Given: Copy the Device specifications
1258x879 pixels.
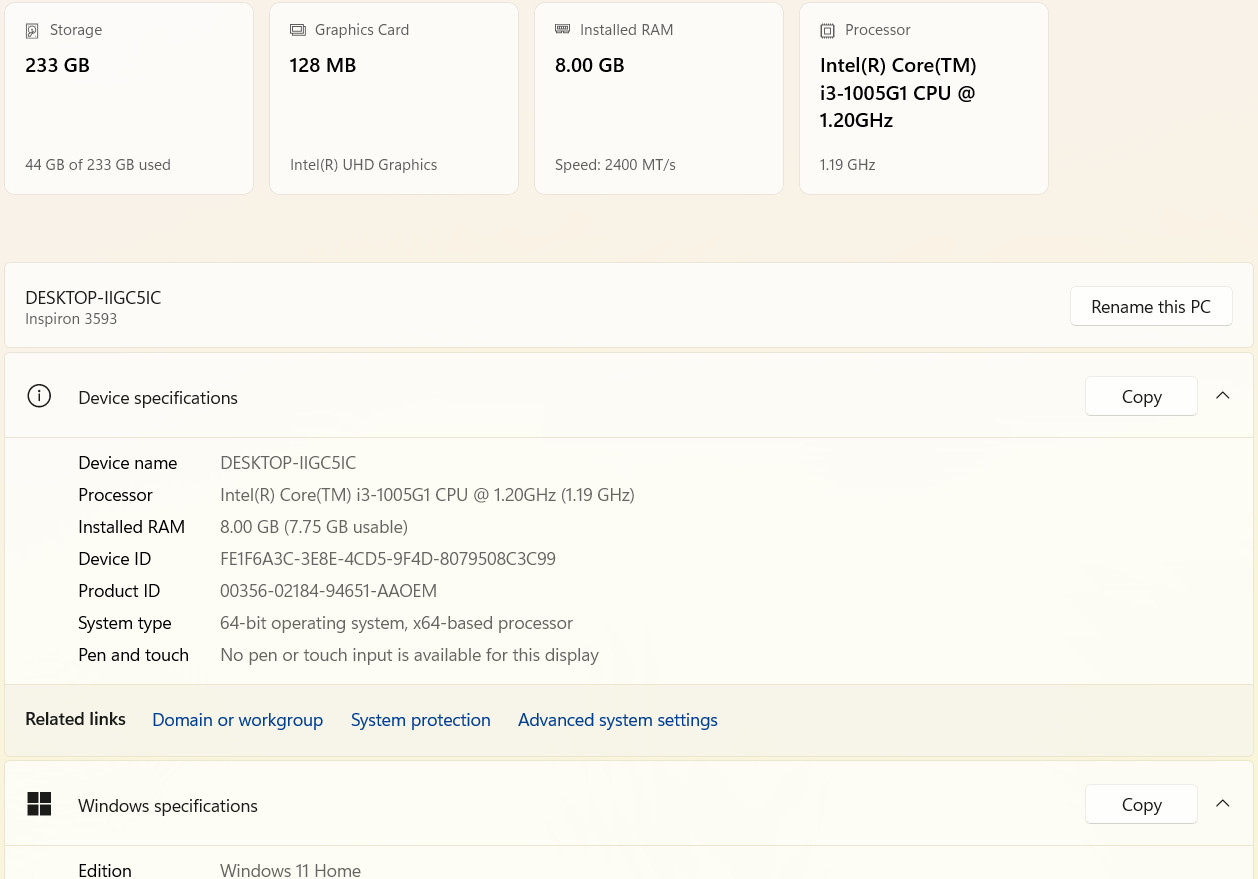Looking at the screenshot, I should click(x=1141, y=397).
